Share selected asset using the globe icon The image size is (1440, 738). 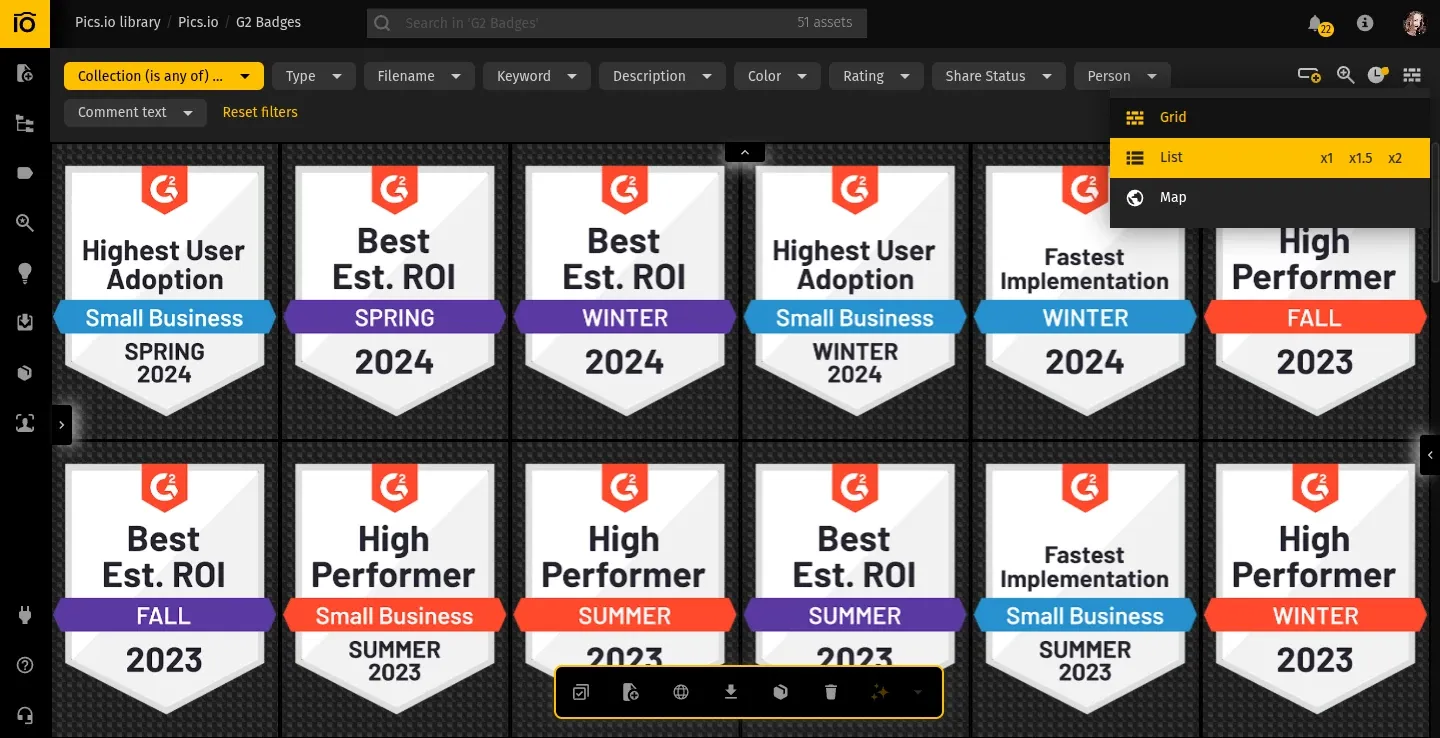[681, 691]
